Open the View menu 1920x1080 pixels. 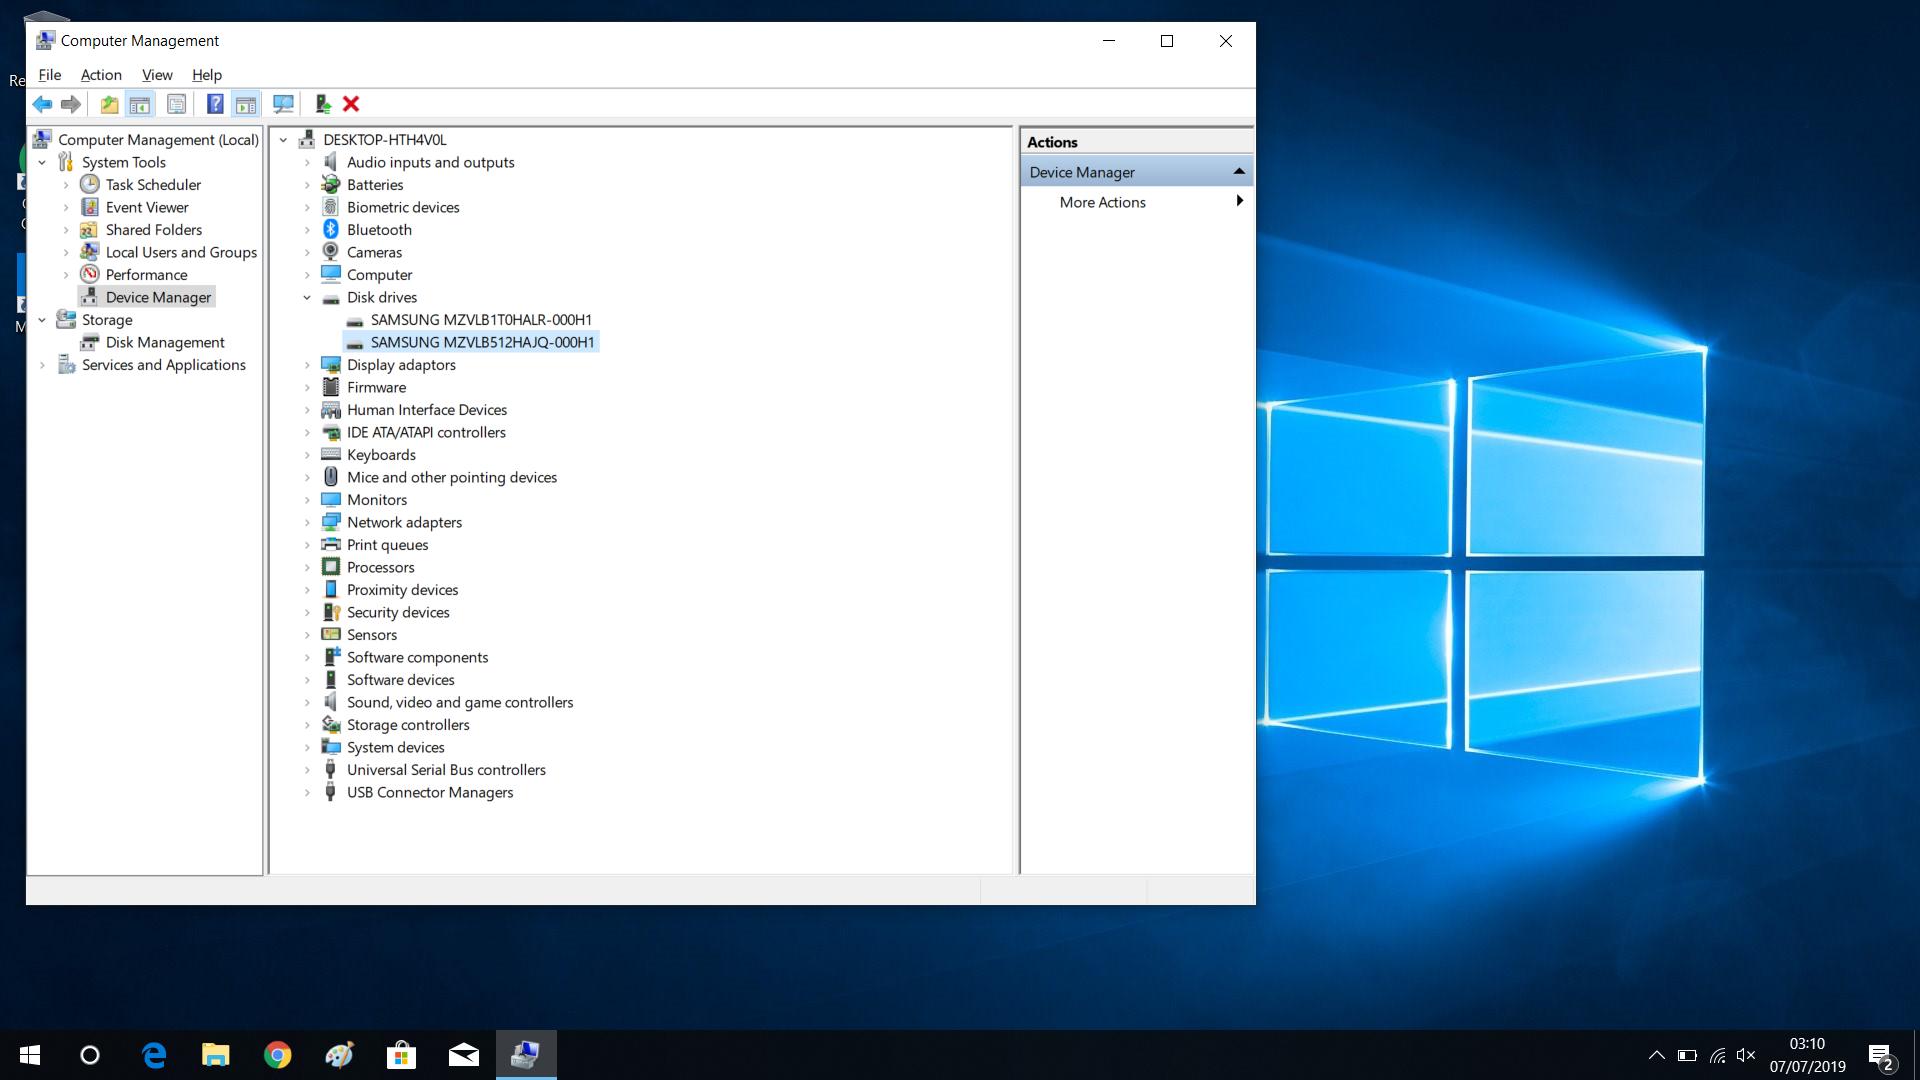(157, 74)
